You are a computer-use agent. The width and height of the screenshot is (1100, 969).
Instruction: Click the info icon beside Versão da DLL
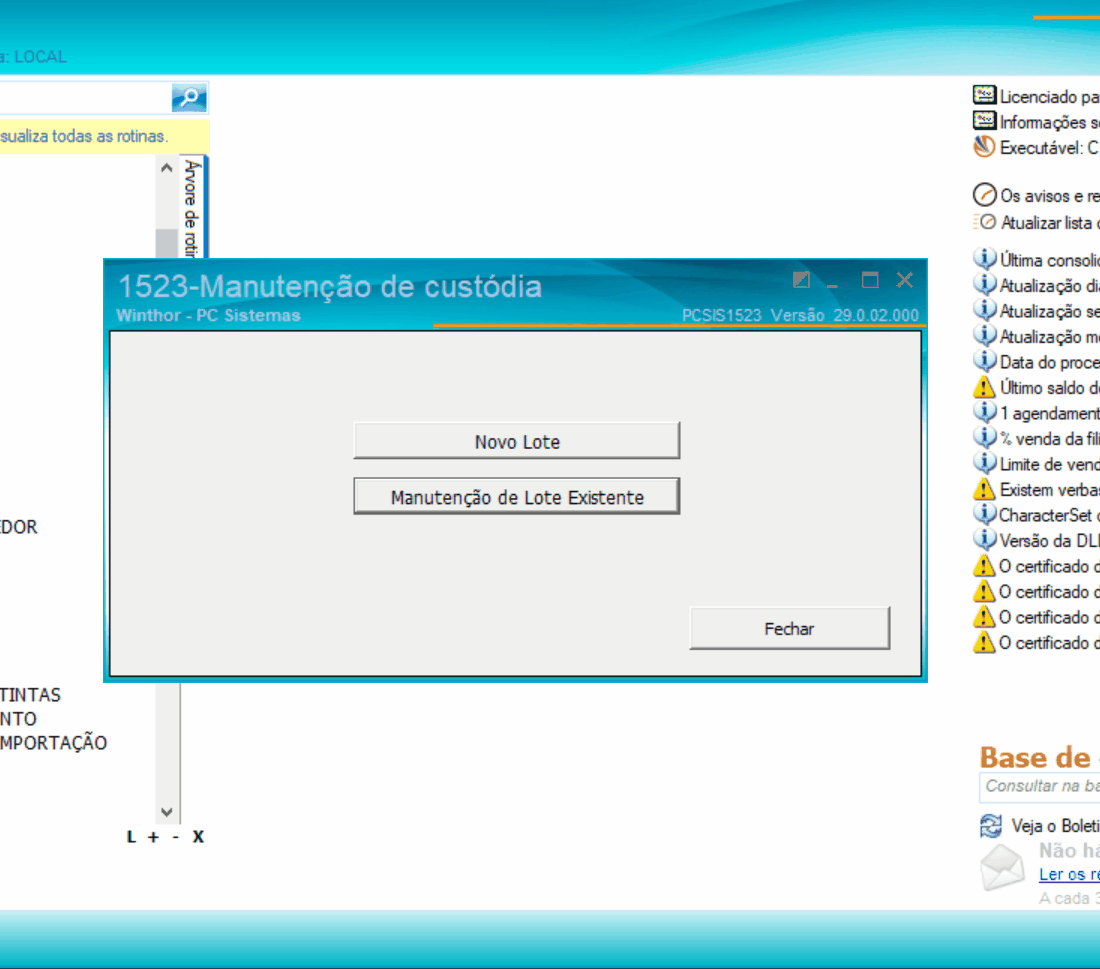[984, 540]
